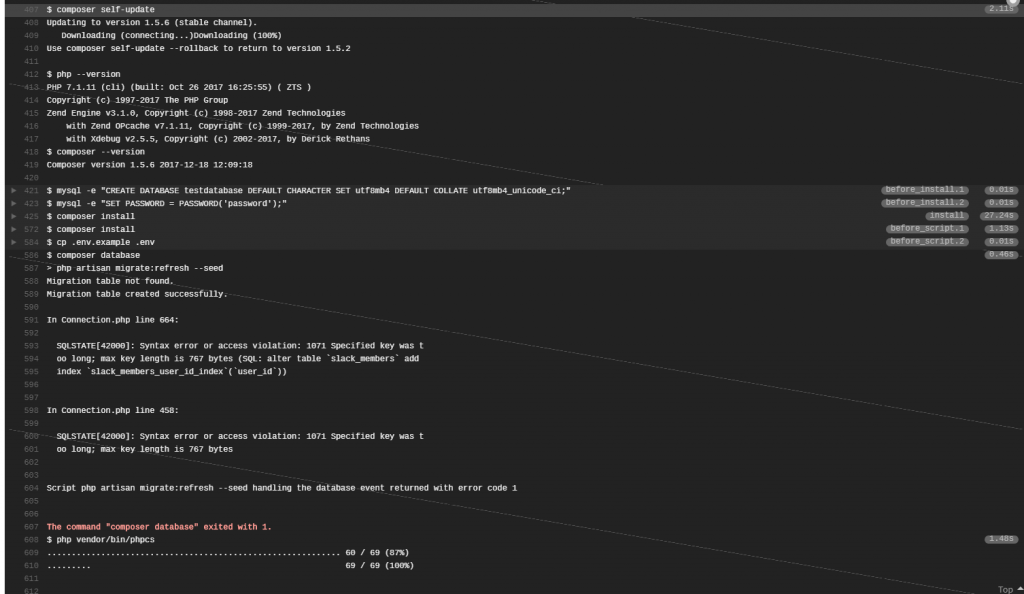Click the 'PHP 7.1.11 (cli)' output line
Image resolution: width=1024 pixels, height=594 pixels.
pos(179,87)
